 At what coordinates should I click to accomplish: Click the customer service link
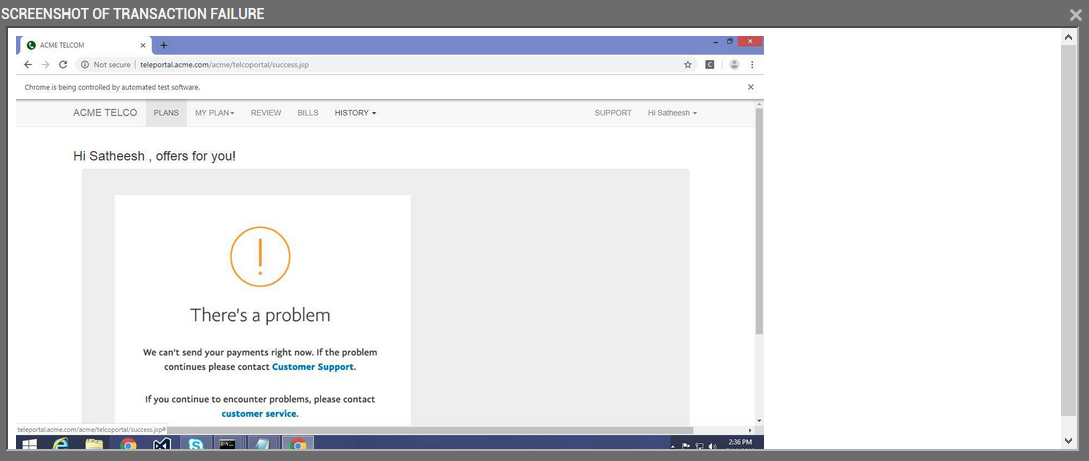pos(259,414)
